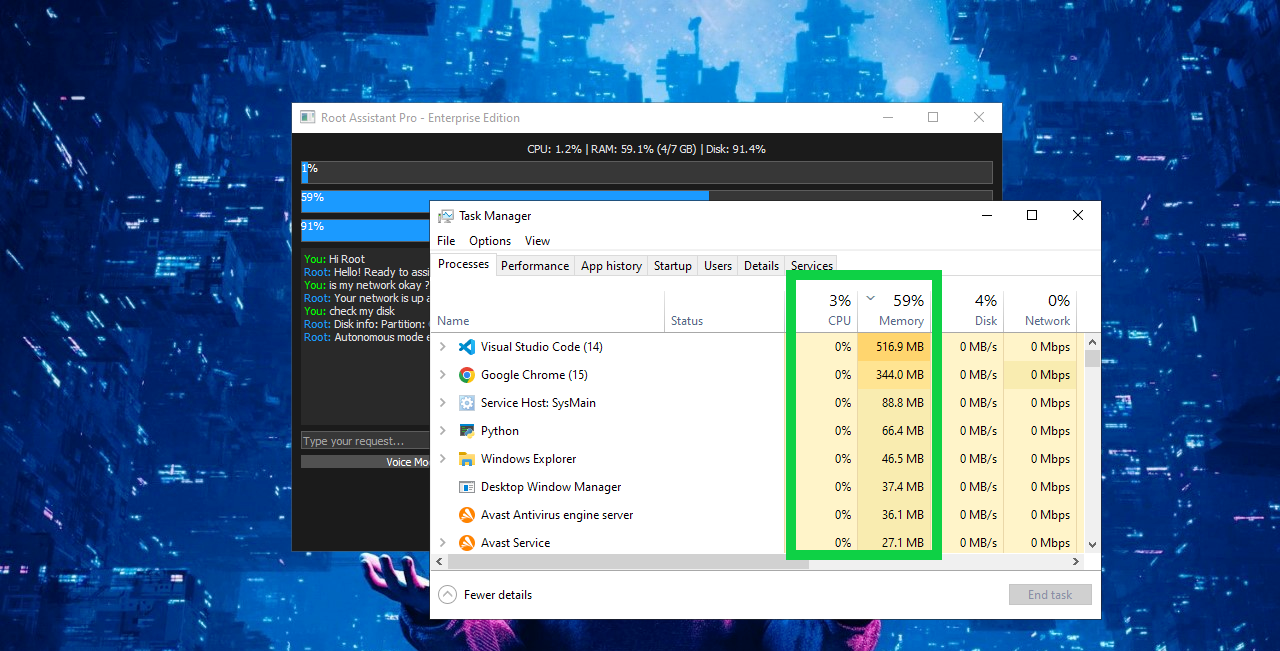Click the 'Root: Autonomous mode' chat message

(366, 337)
